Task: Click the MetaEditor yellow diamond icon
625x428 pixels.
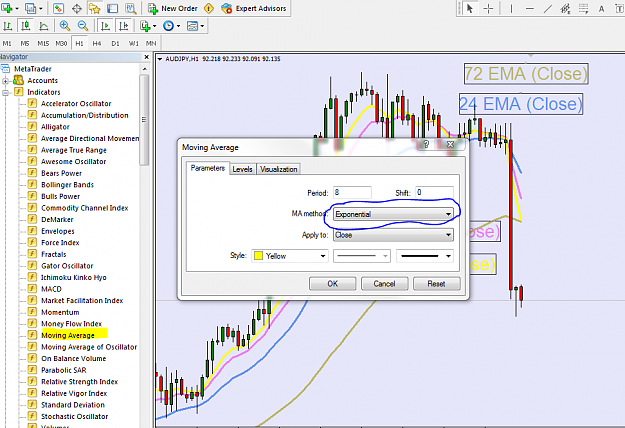Action: pyautogui.click(x=208, y=8)
